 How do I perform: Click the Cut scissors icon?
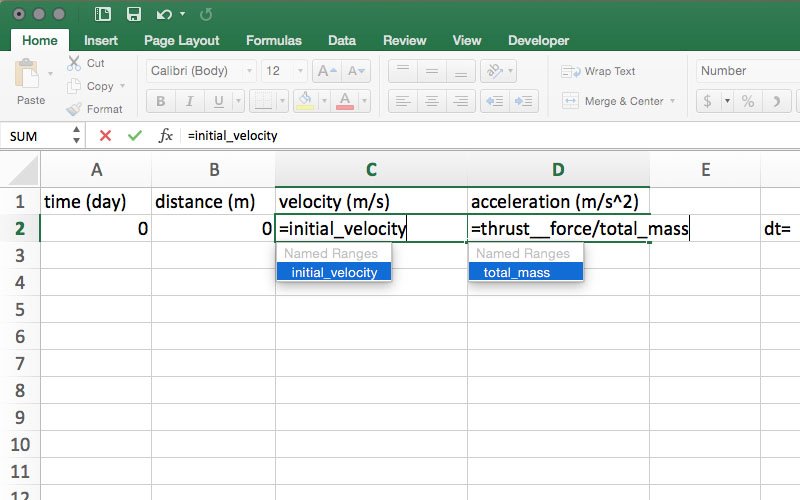click(74, 63)
